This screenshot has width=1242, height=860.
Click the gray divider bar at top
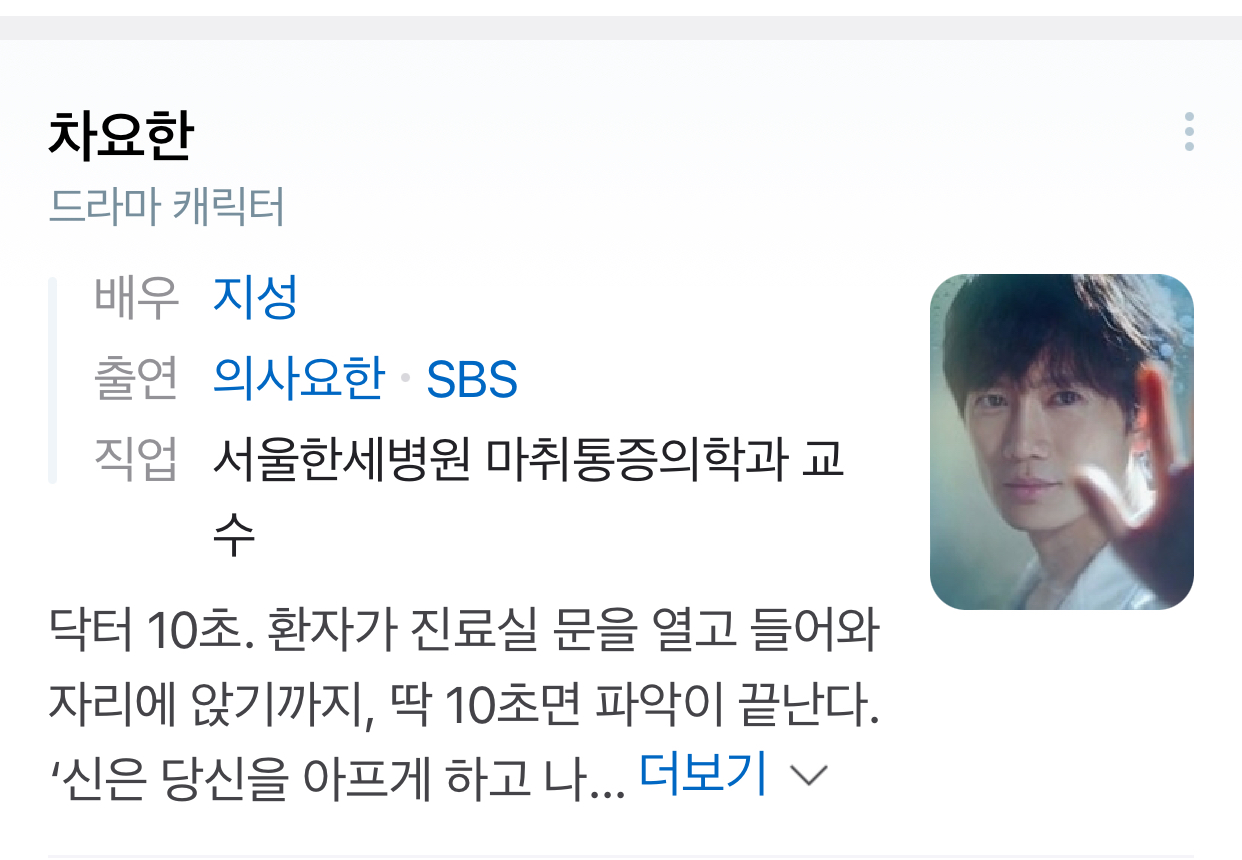point(621,28)
